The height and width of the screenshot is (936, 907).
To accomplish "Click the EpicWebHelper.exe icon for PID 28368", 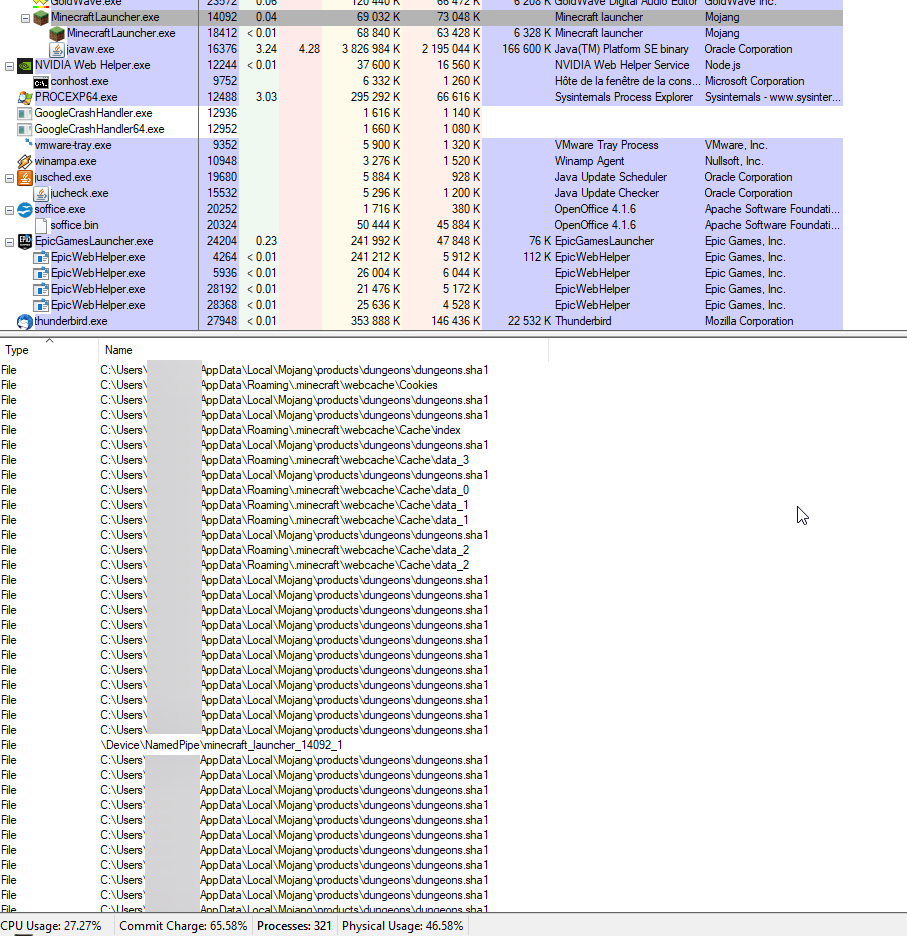I will 41,306.
